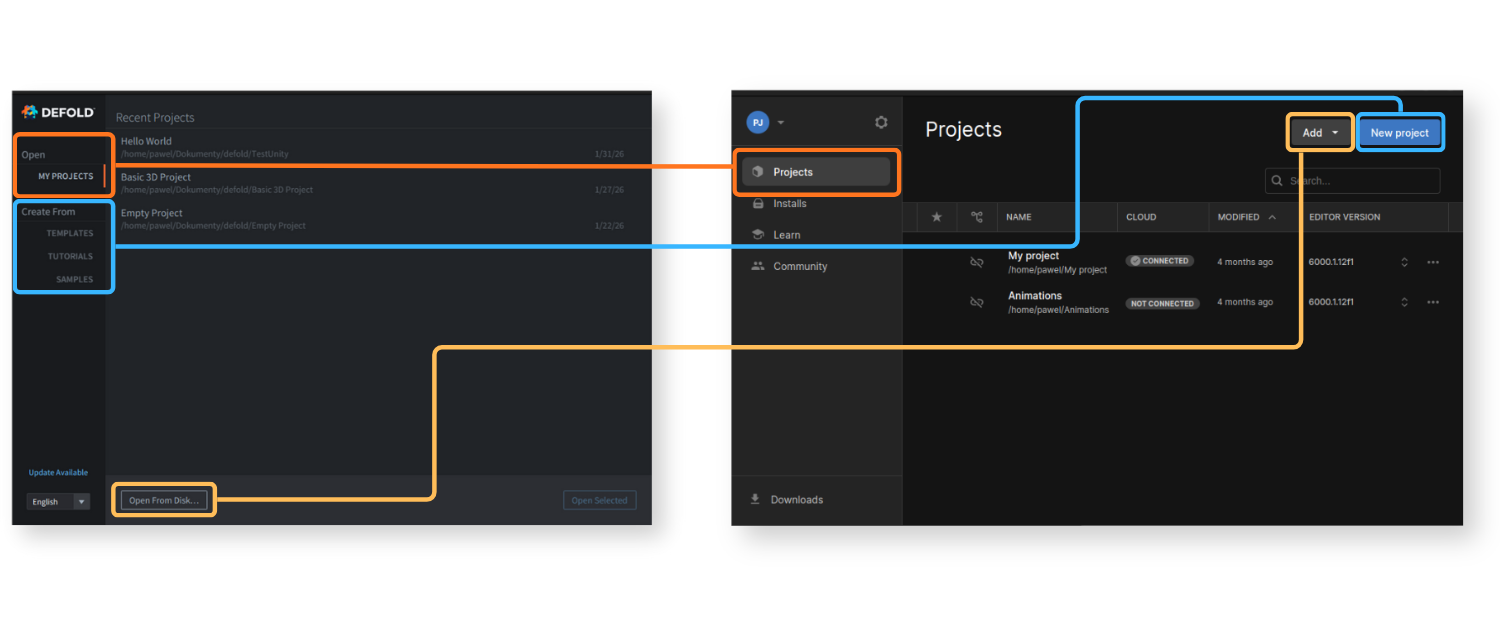Viewport: 1500px width, 630px height.
Task: Open three-dot menu for Animations project
Action: tap(1433, 302)
